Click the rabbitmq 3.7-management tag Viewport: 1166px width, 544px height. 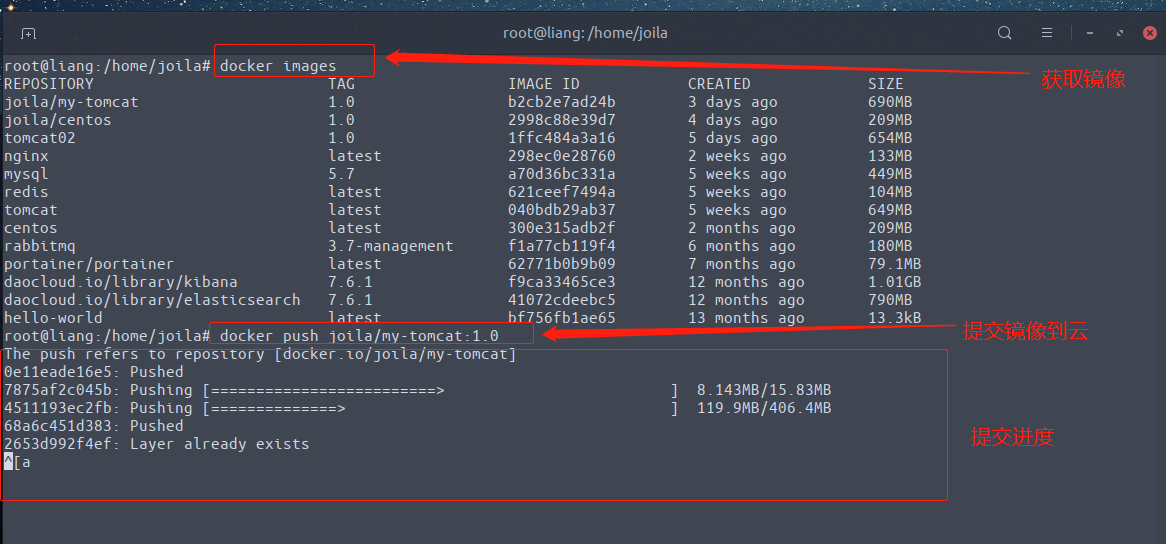pos(390,246)
